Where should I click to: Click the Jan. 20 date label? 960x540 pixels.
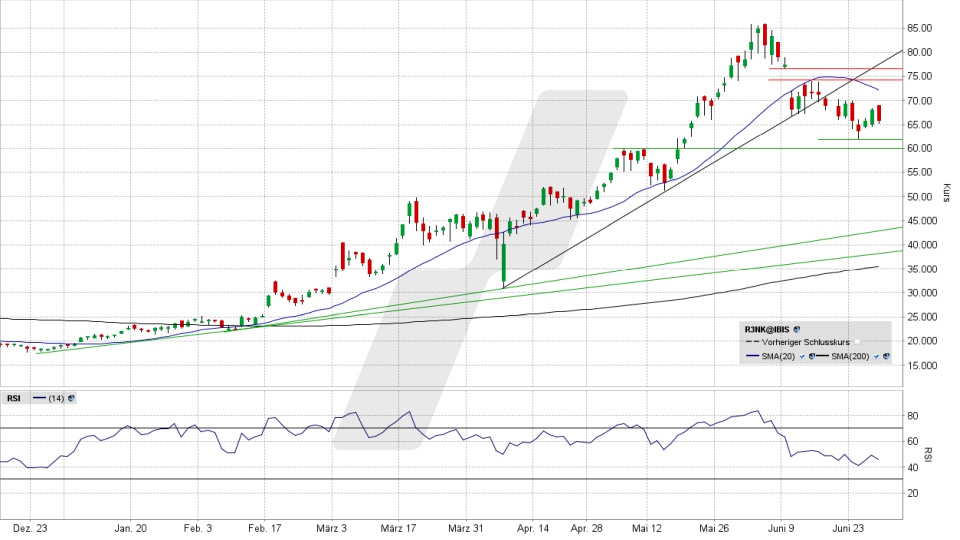pos(131,528)
